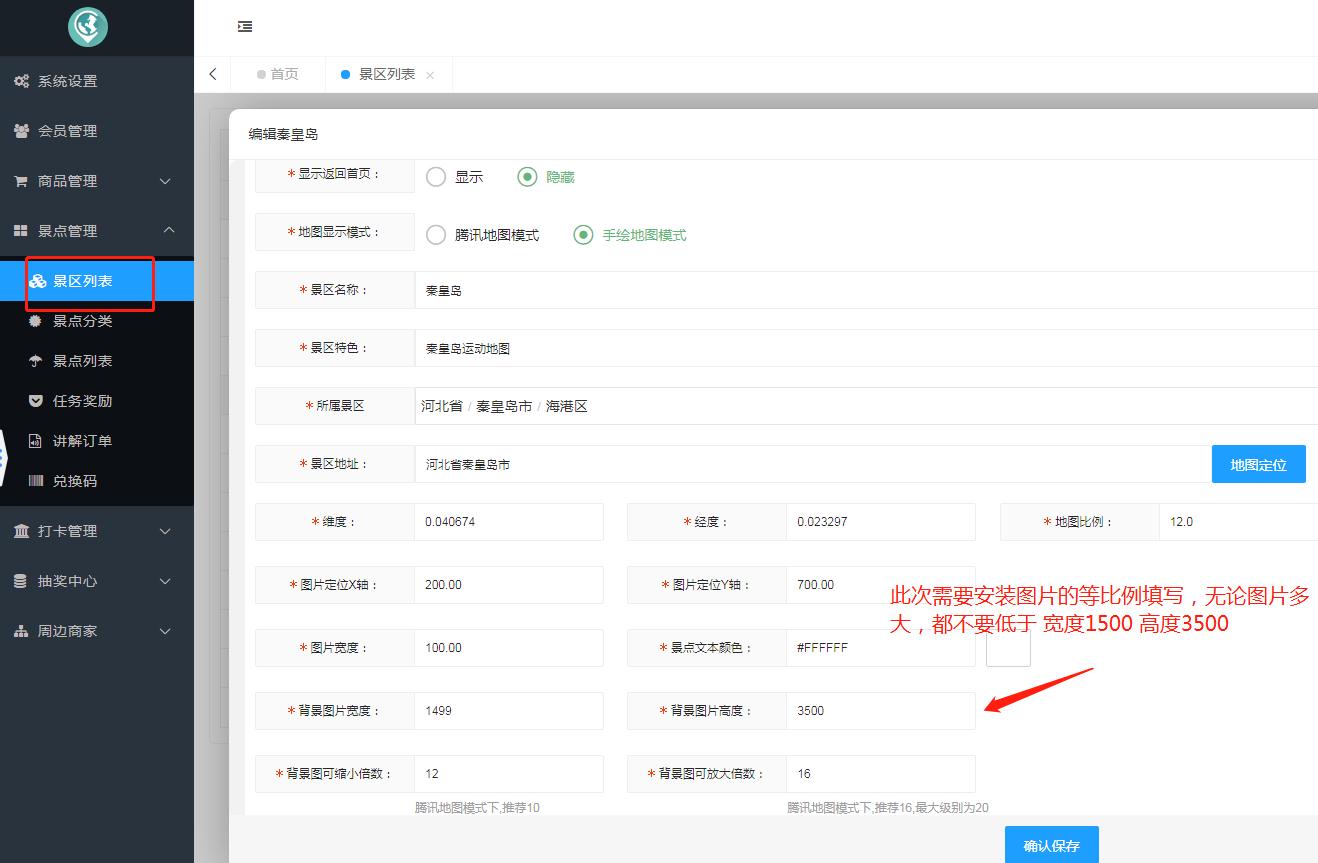Viewport: 1318px width, 863px height.
Task: Click the 确认保存 button
Action: (x=1051, y=845)
